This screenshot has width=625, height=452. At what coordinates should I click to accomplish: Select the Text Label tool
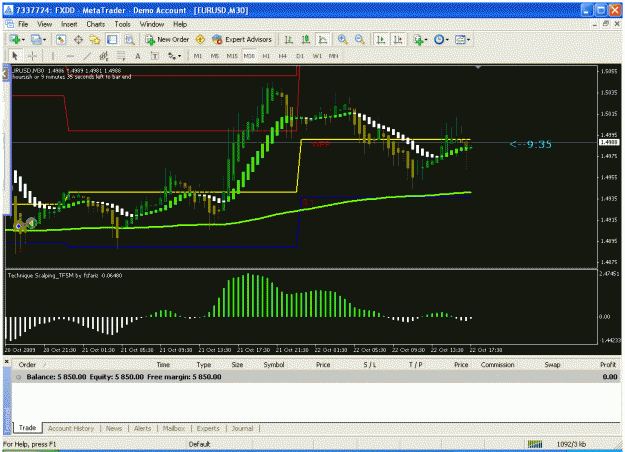155,56
